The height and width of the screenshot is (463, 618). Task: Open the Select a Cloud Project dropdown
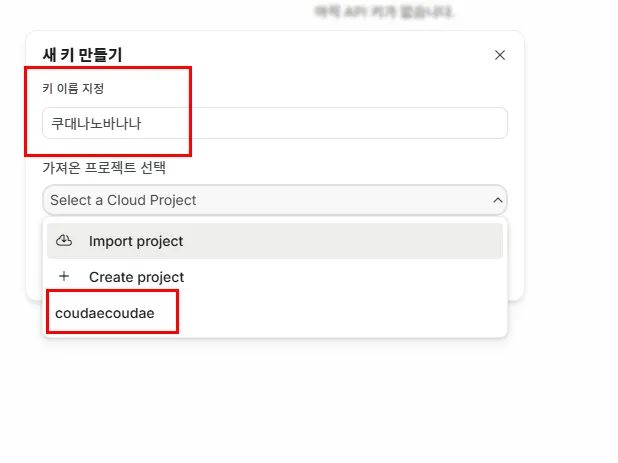[274, 200]
